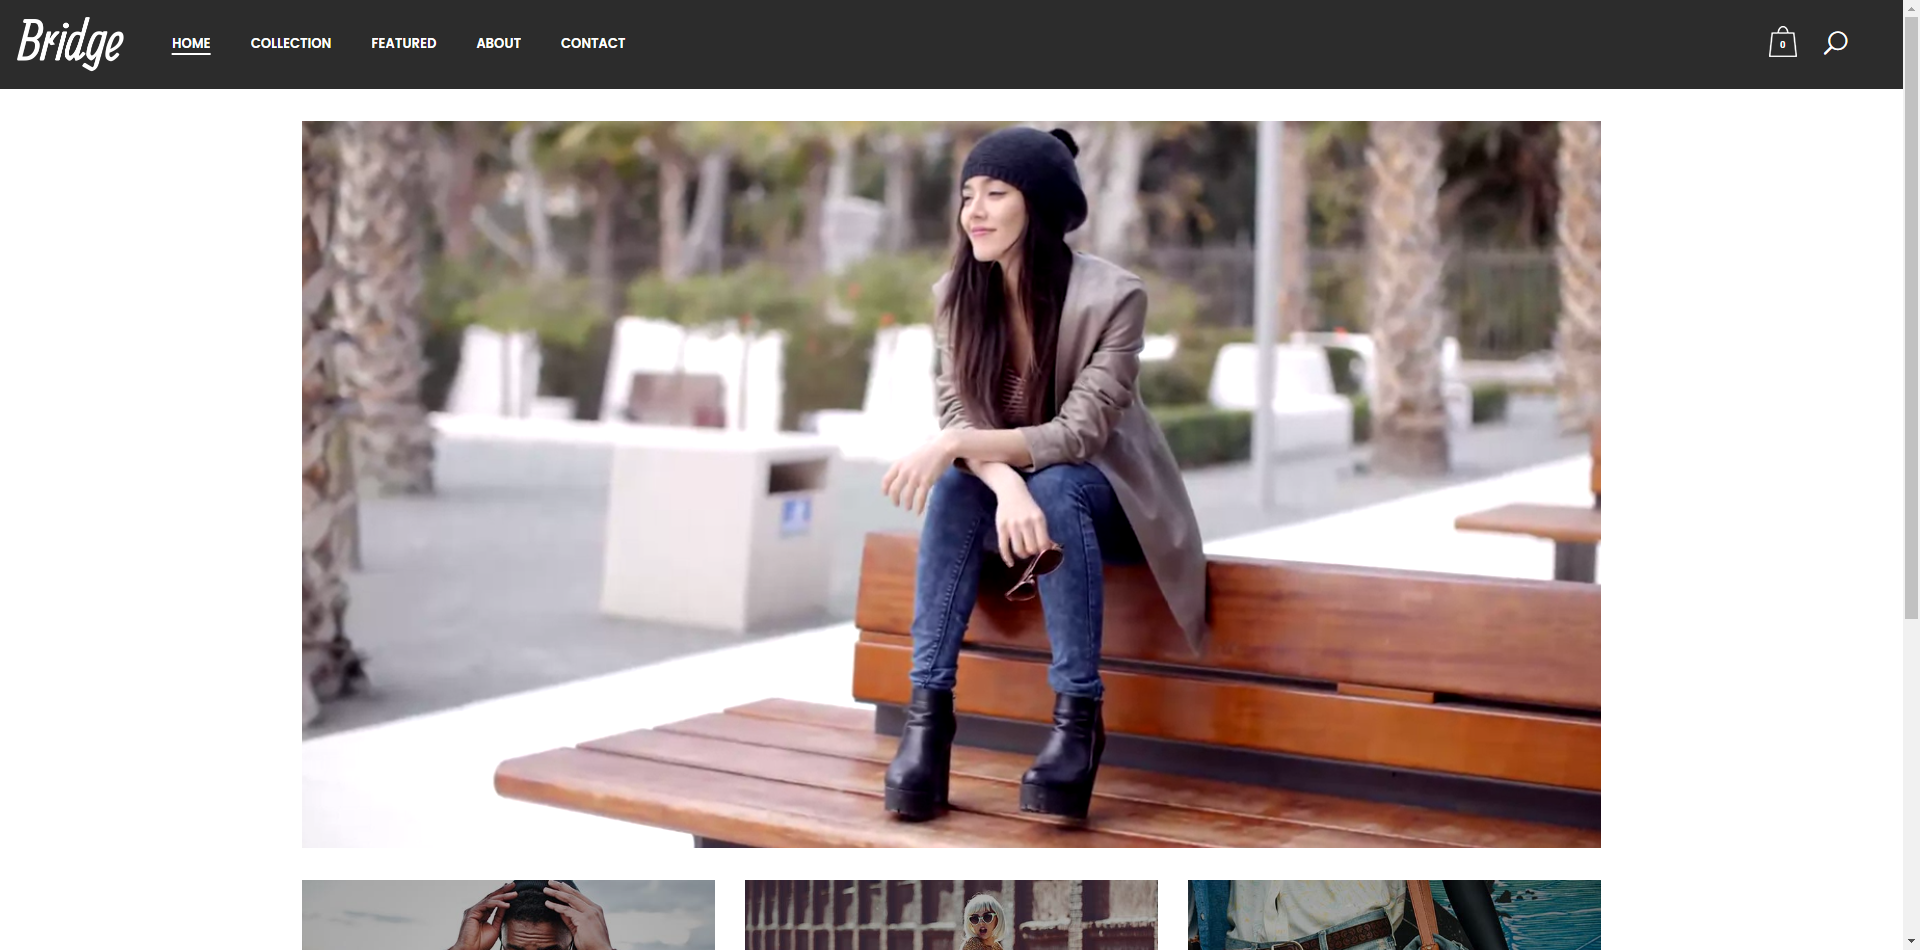Open the thumbnail showing denim jeans and belt

pyautogui.click(x=1394, y=915)
